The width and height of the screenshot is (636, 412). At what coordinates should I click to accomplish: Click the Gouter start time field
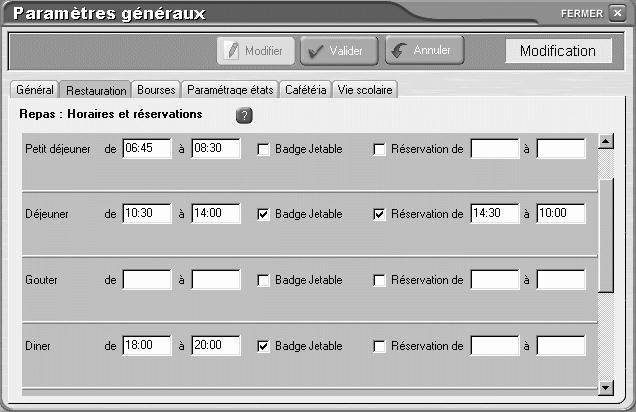click(x=147, y=279)
